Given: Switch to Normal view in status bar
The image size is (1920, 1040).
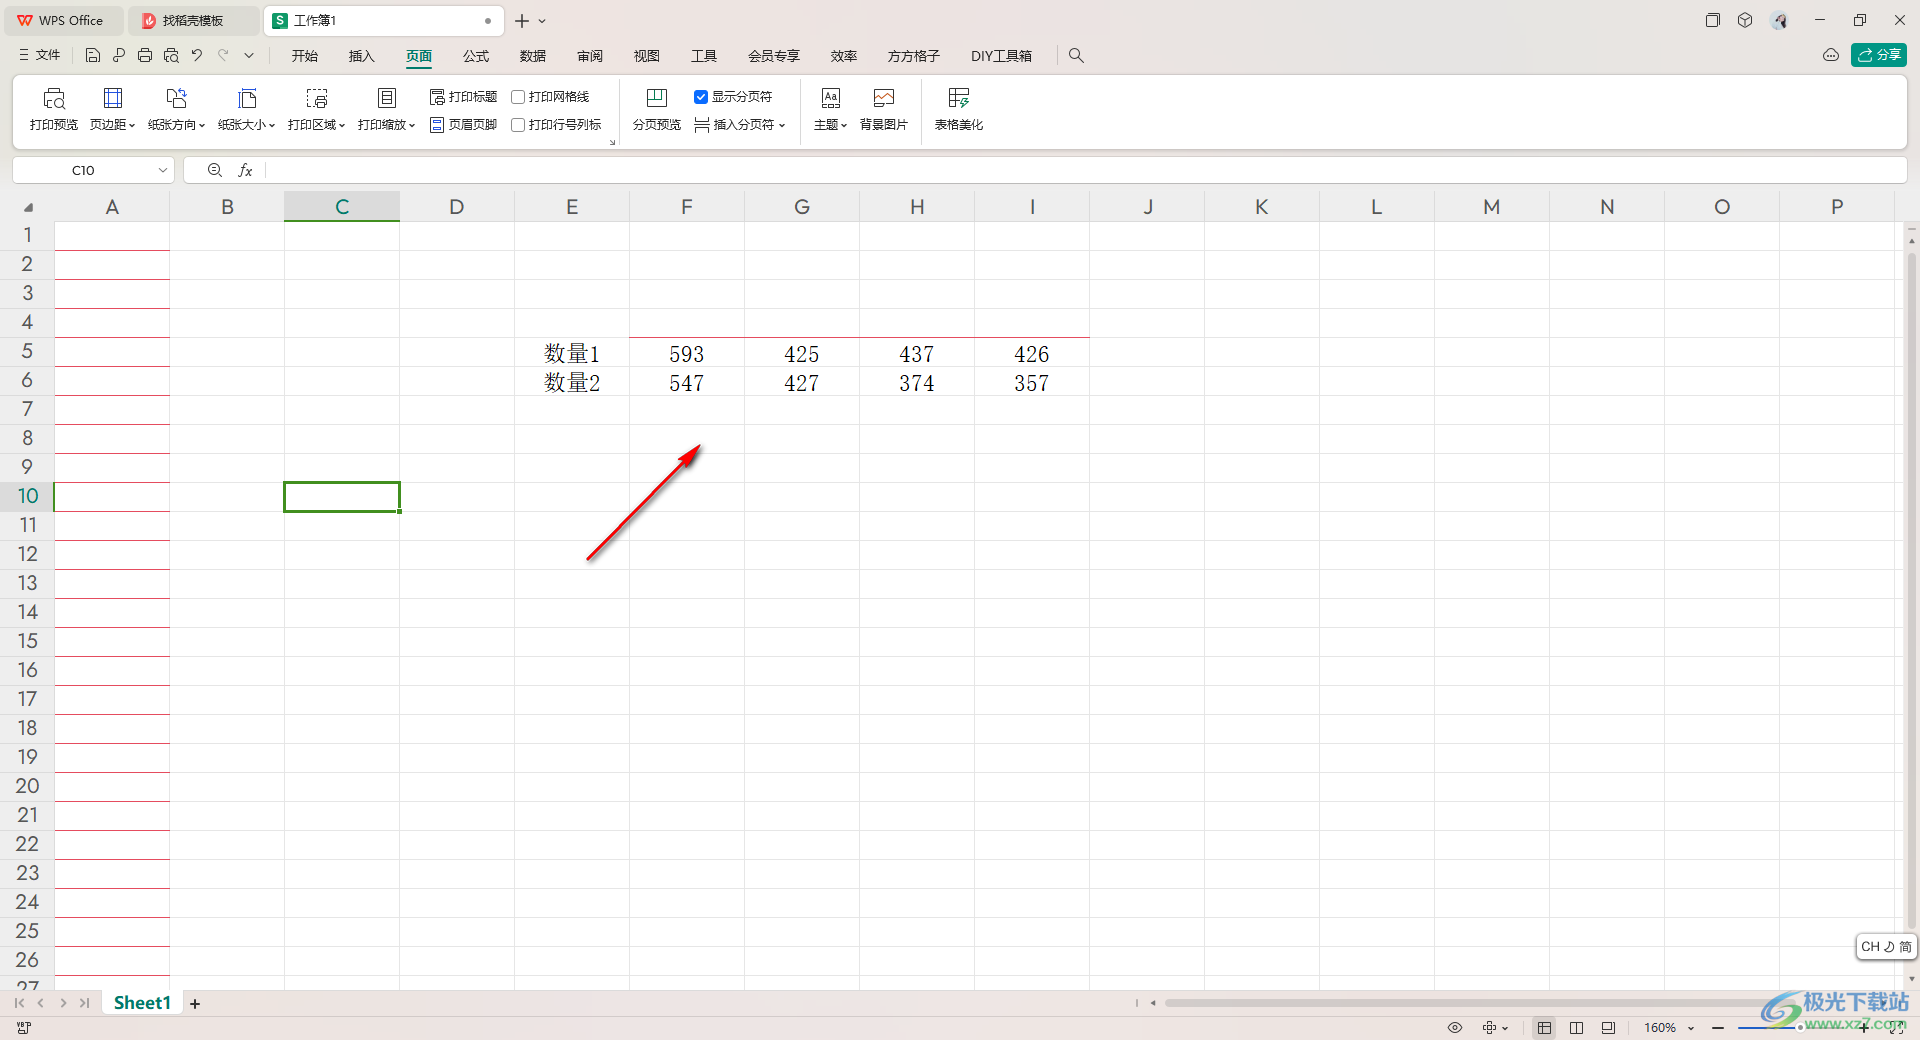Looking at the screenshot, I should coord(1544,1027).
